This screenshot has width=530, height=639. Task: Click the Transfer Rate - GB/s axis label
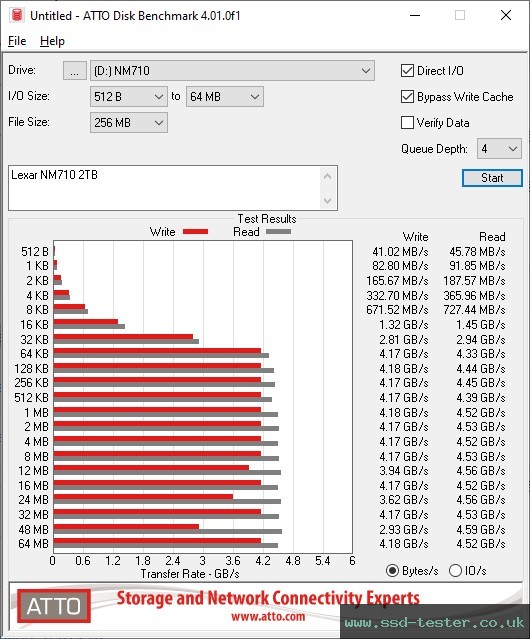[190, 574]
